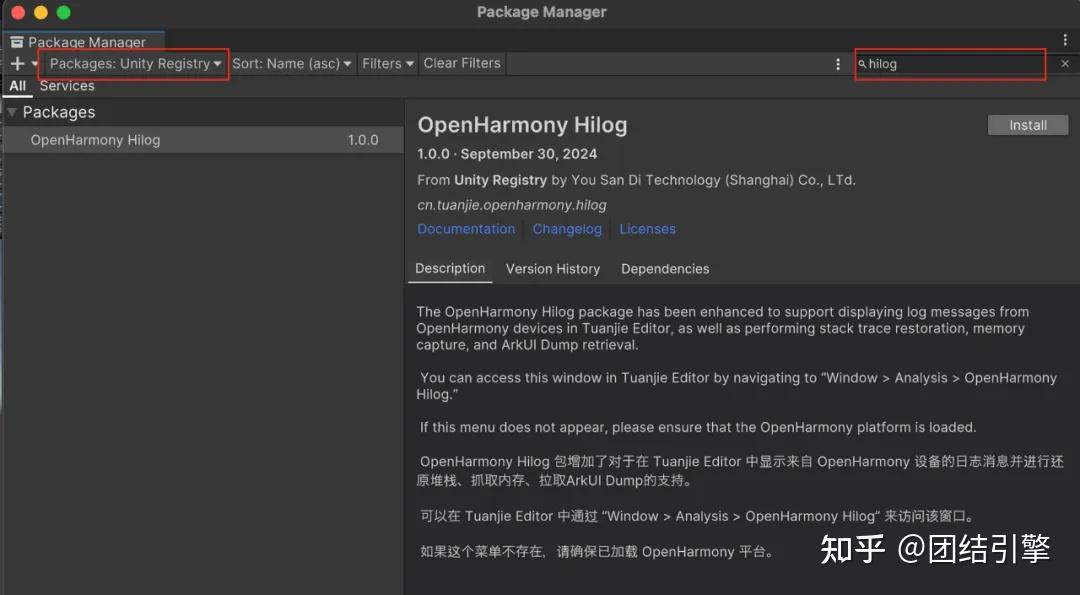Switch to the Dependencies tab

pos(664,268)
